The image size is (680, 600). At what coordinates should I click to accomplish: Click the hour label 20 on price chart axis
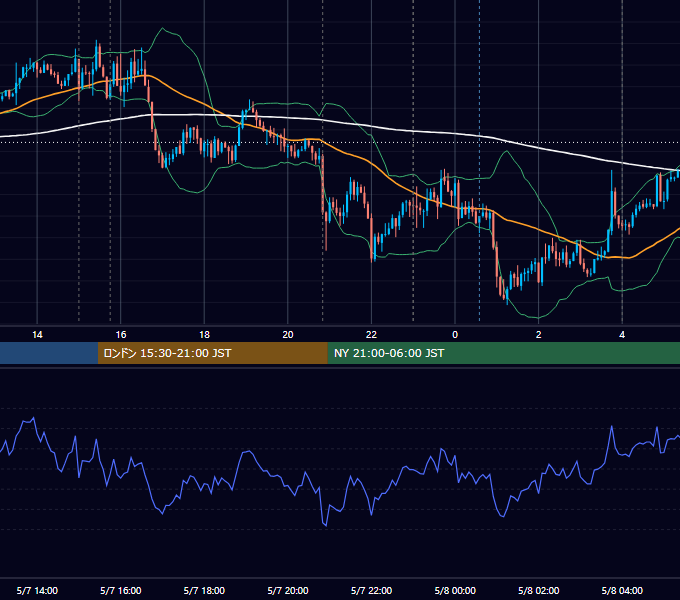pyautogui.click(x=288, y=335)
